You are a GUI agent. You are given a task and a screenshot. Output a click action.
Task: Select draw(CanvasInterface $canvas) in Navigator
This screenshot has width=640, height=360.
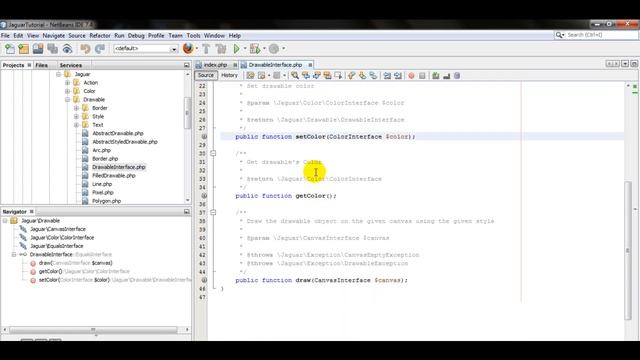tap(75, 263)
